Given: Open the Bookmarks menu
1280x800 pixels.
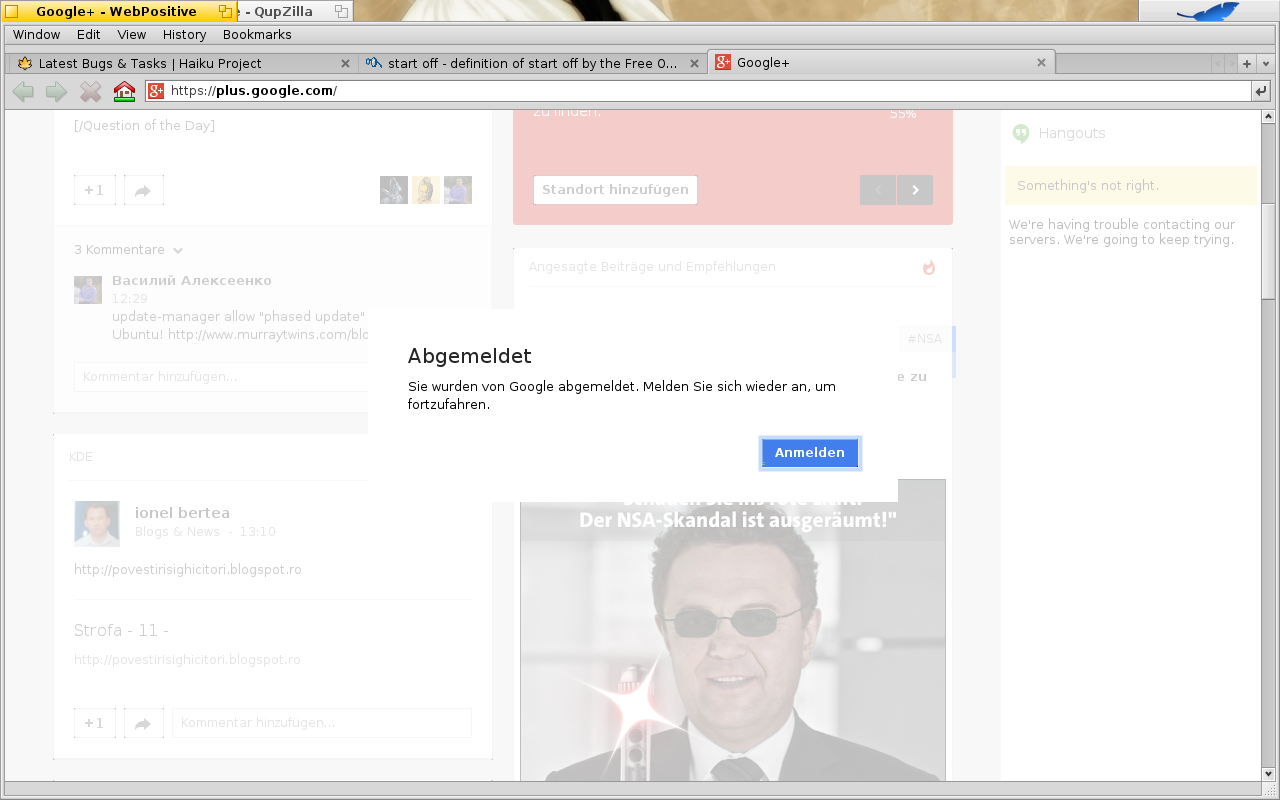Looking at the screenshot, I should (257, 34).
